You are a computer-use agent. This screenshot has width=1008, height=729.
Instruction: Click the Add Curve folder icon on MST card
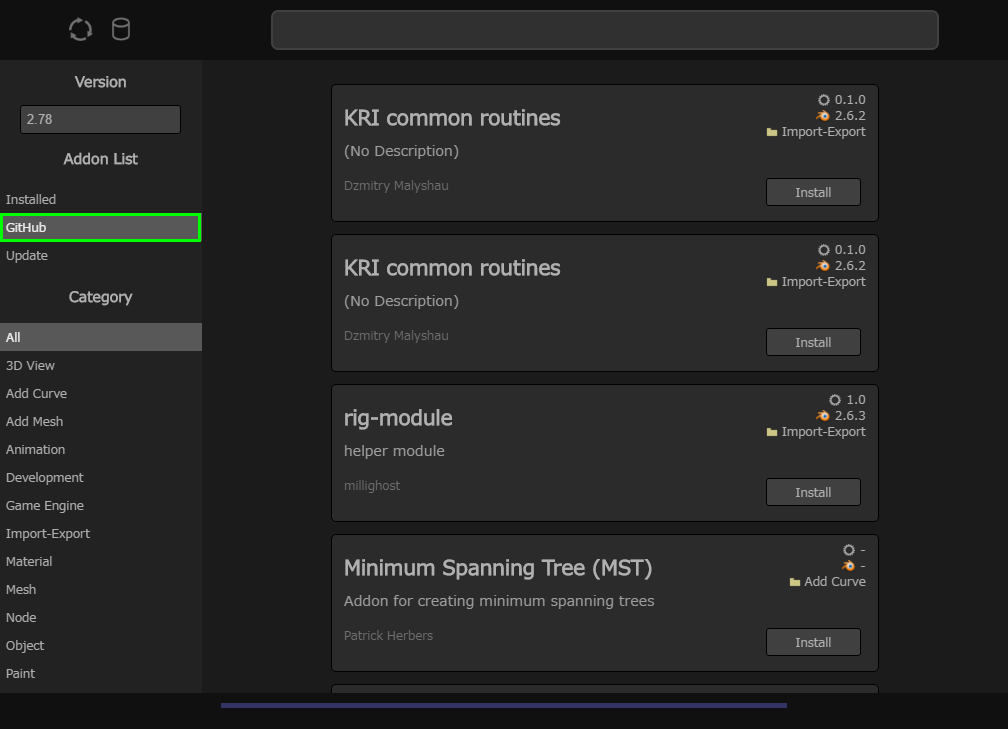pos(795,582)
